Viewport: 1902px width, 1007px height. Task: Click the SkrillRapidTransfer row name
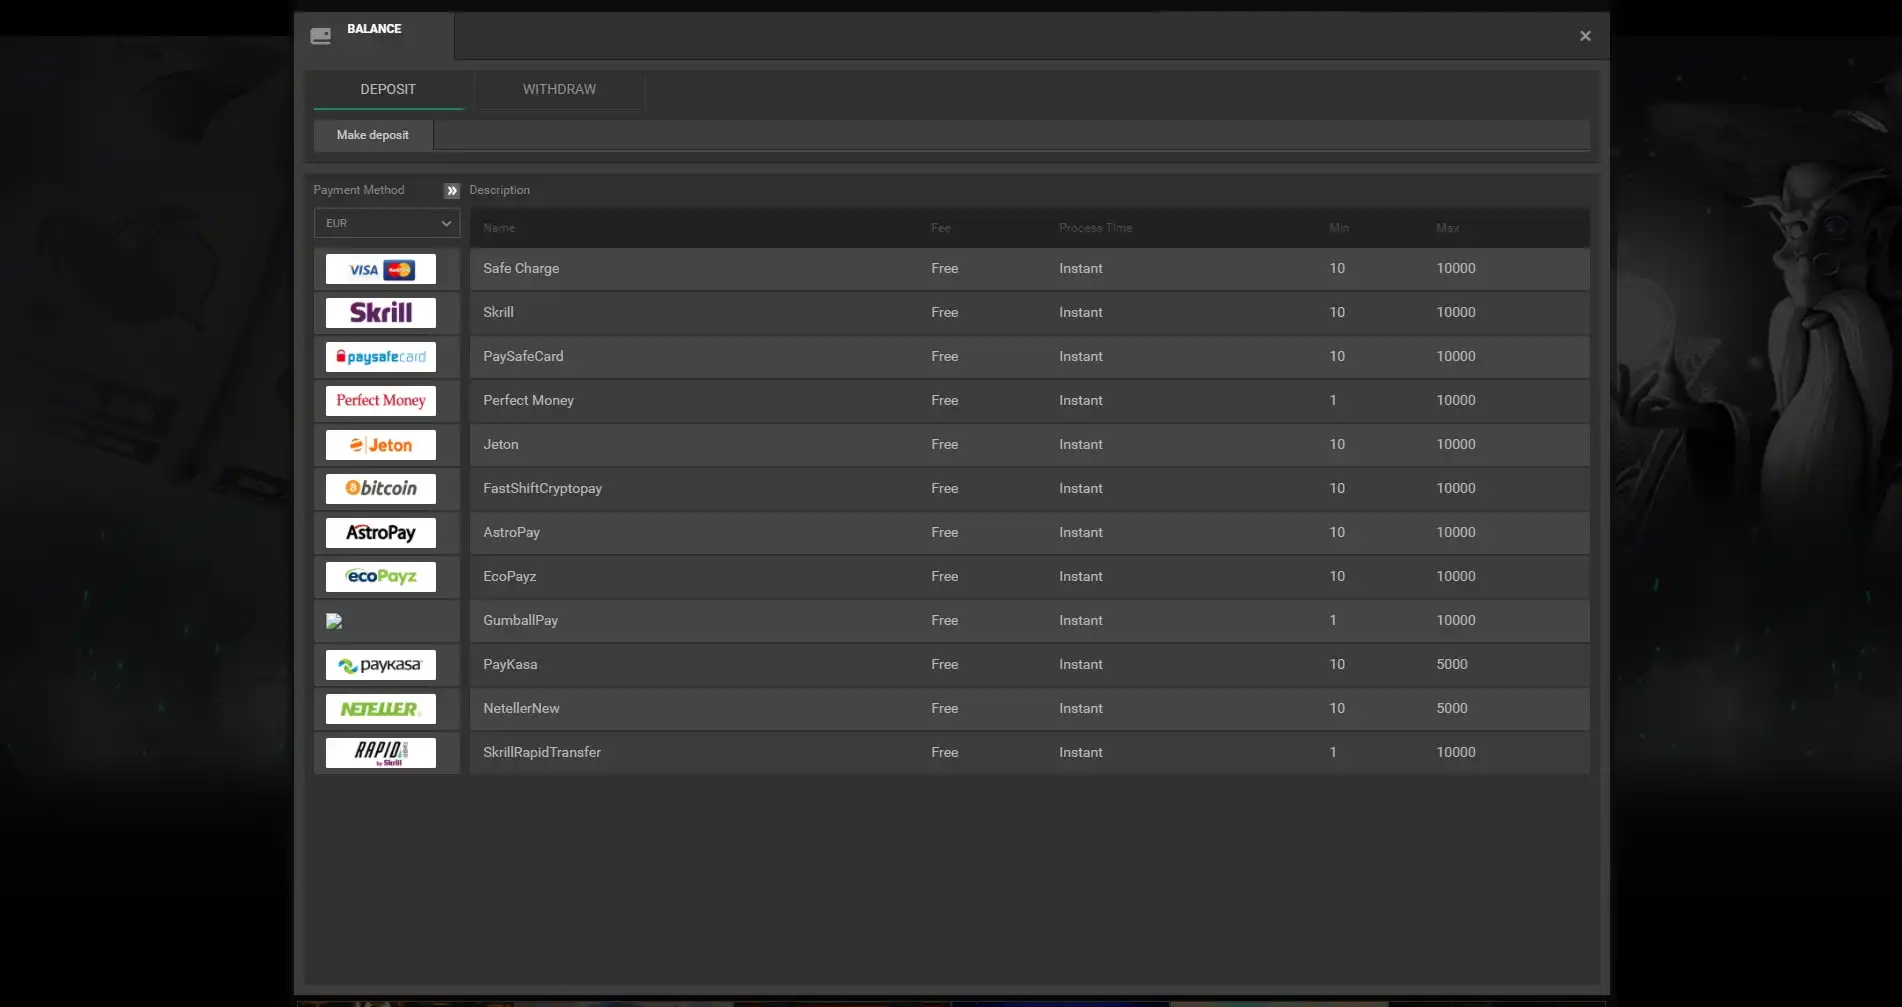[542, 752]
